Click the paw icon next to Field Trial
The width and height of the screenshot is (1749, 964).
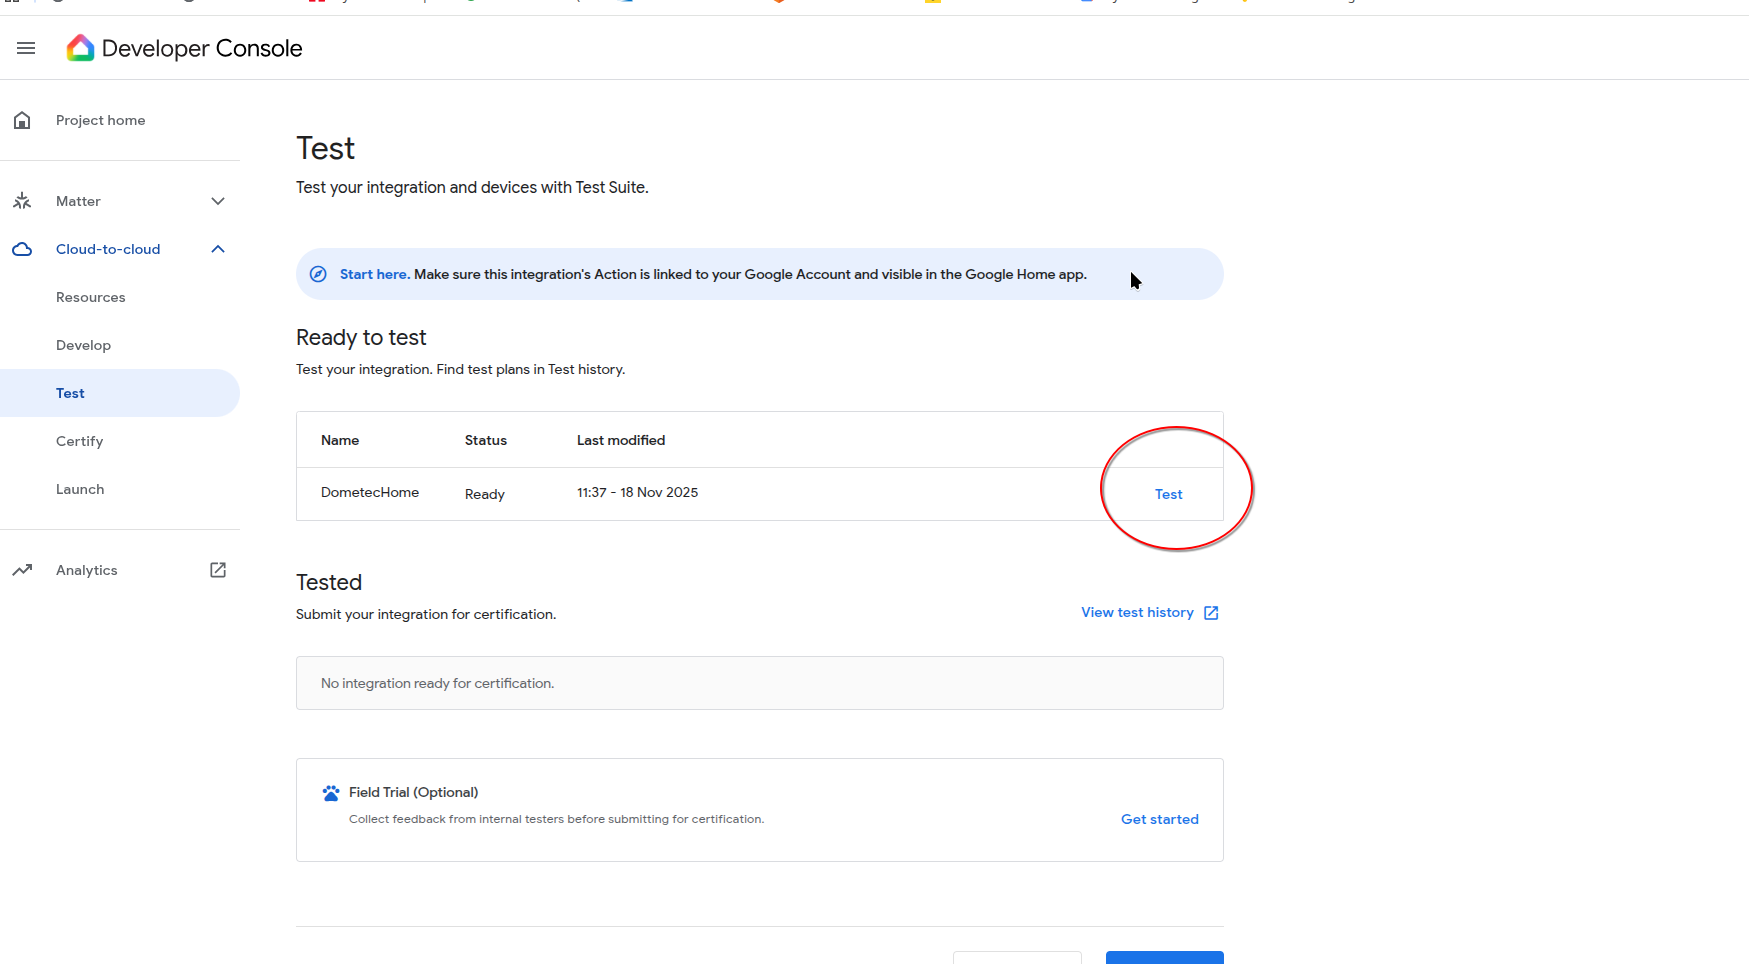coord(331,793)
